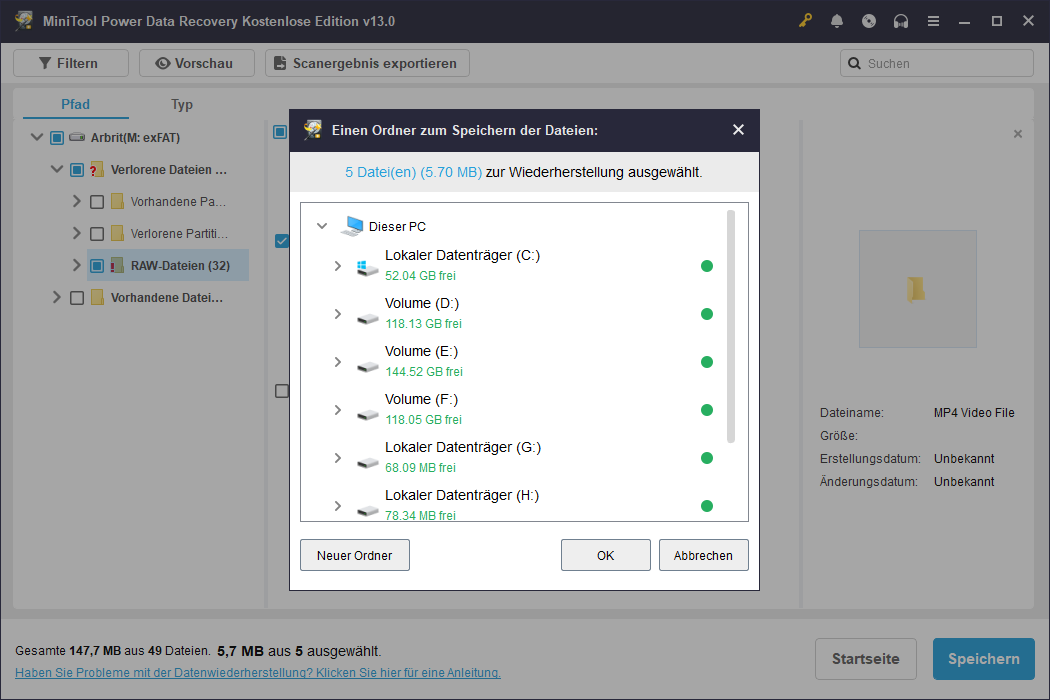Toggle checkbox for Arbrit(M: exFAT)
Viewport: 1050px width, 700px height.
click(57, 137)
